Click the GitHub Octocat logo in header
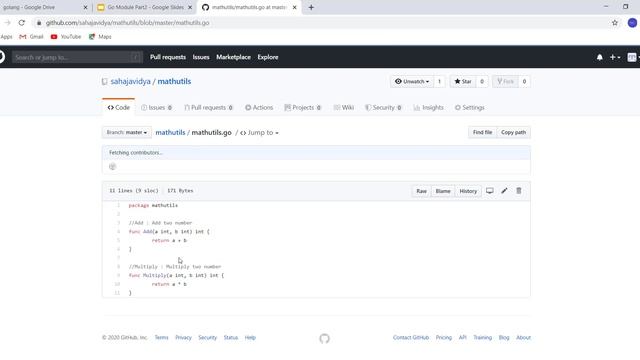Screen dimensions: 640x360 2,57
